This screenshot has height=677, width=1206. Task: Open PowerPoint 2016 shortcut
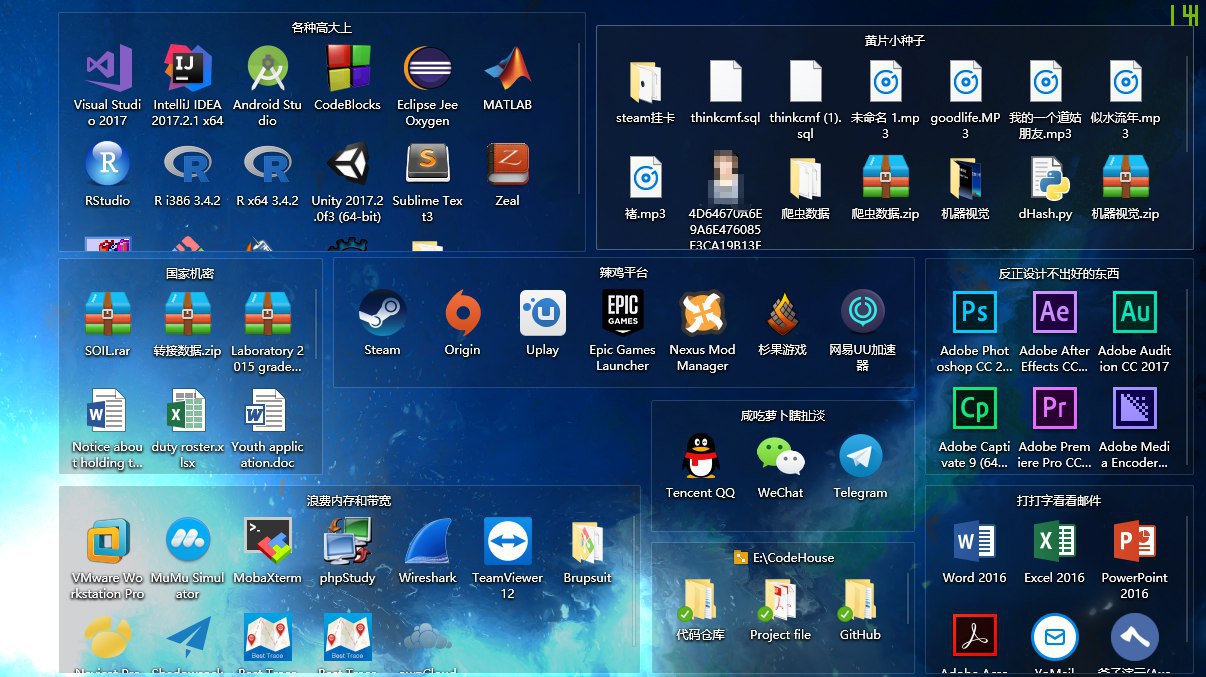coord(1134,542)
